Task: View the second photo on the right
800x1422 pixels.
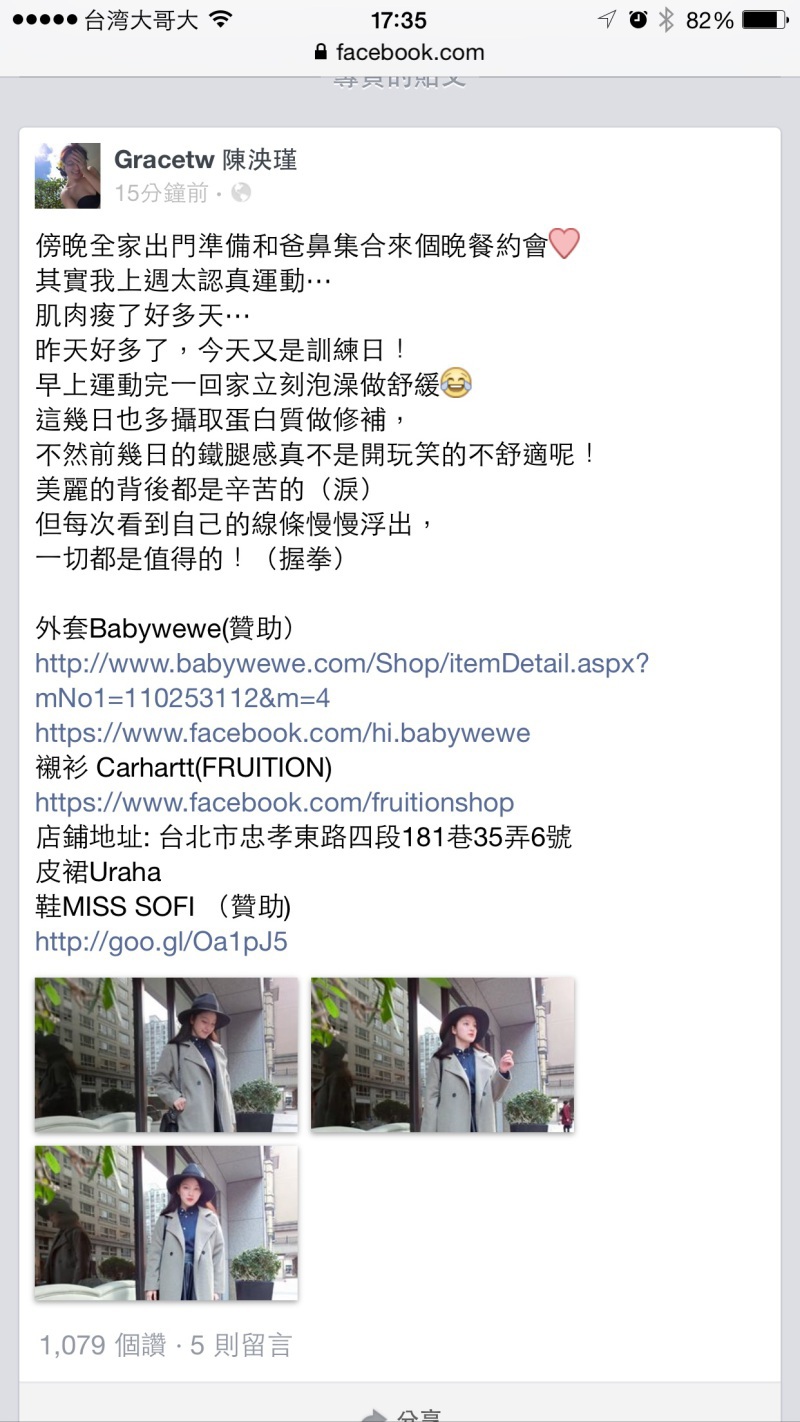Action: tap(442, 1054)
